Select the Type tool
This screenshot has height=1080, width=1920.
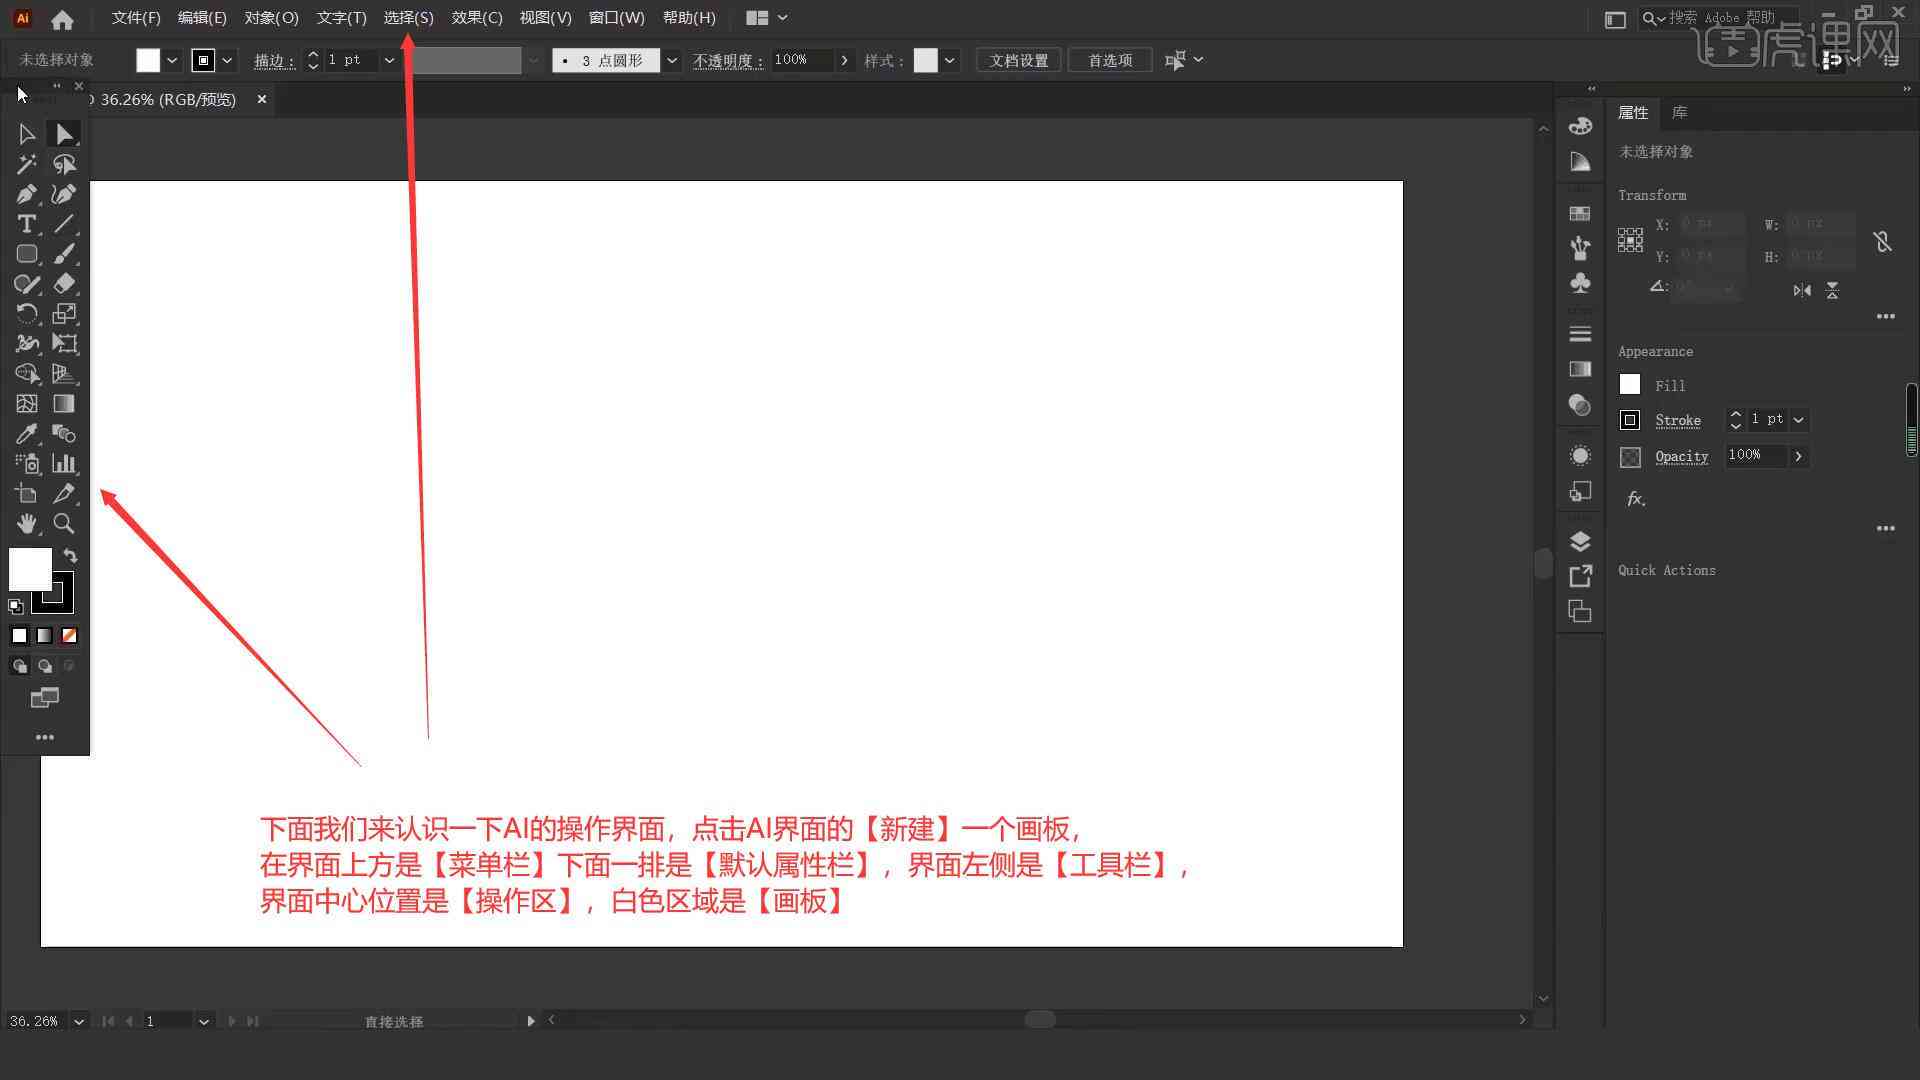[x=25, y=223]
